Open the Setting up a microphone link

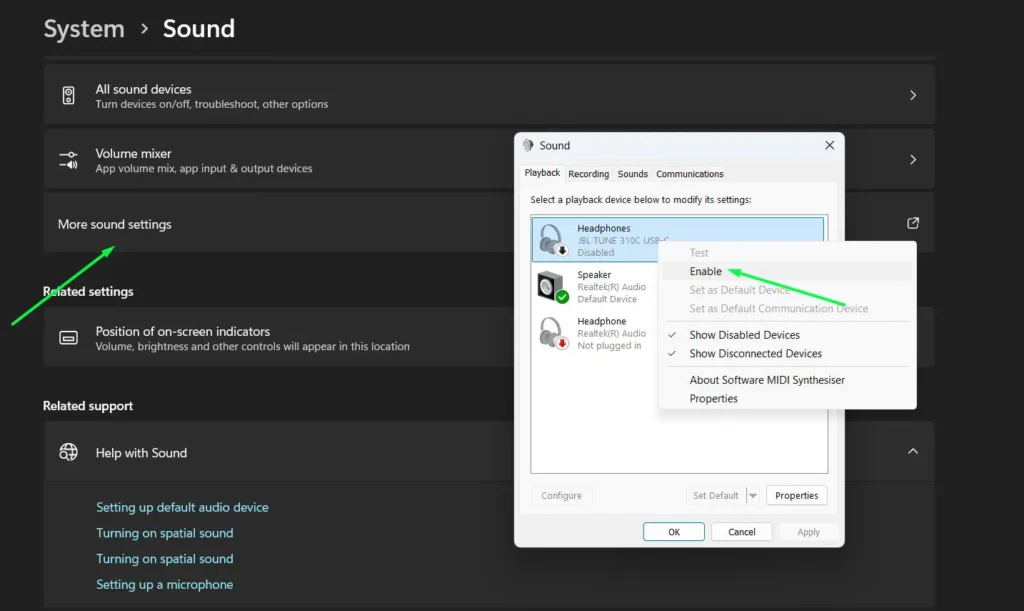pyautogui.click(x=164, y=584)
